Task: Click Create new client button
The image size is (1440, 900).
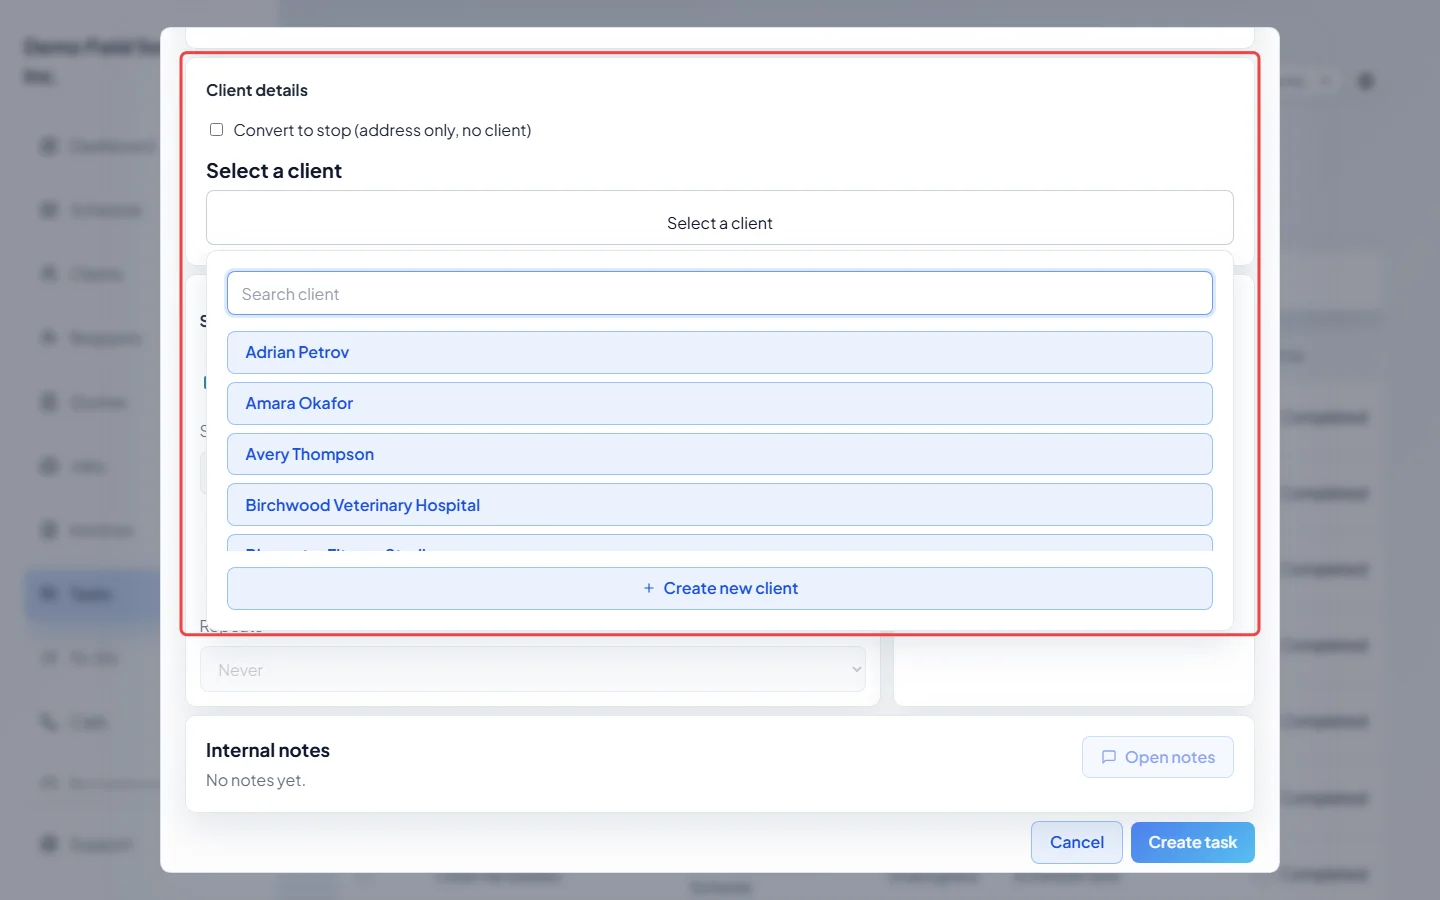Action: pyautogui.click(x=720, y=589)
